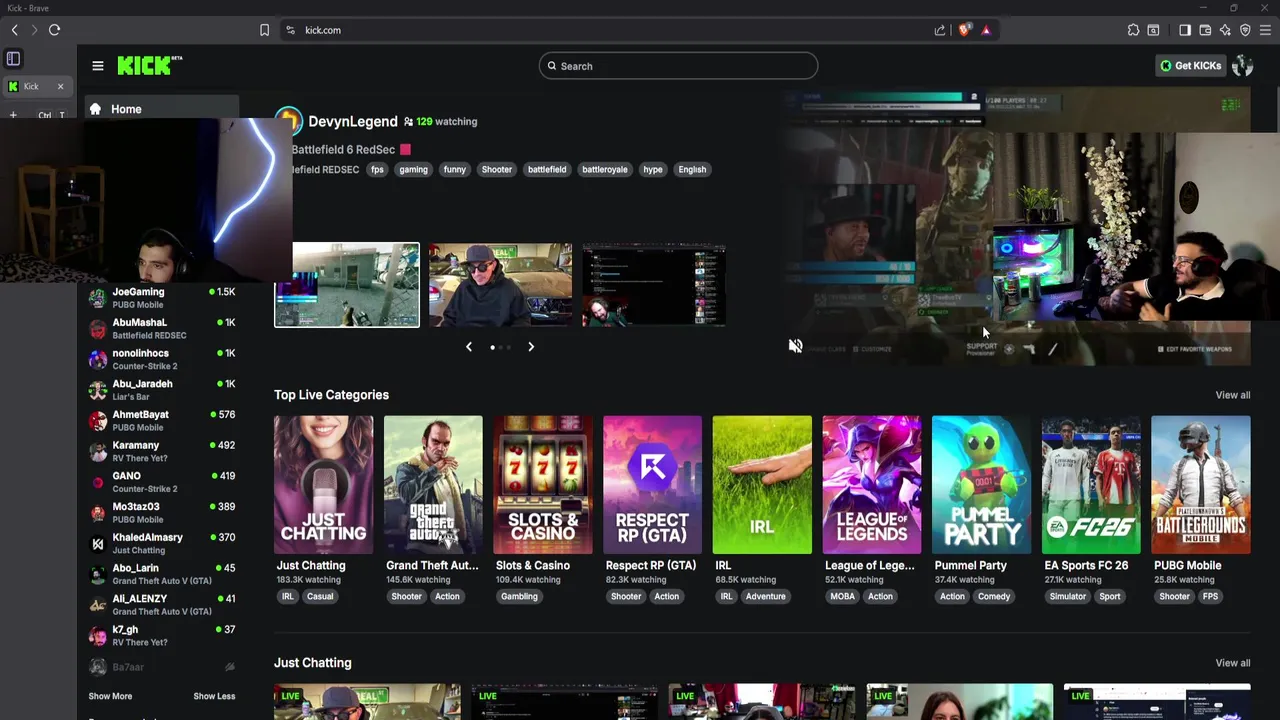
Task: Show next featured streams with right chevron
Action: click(531, 347)
